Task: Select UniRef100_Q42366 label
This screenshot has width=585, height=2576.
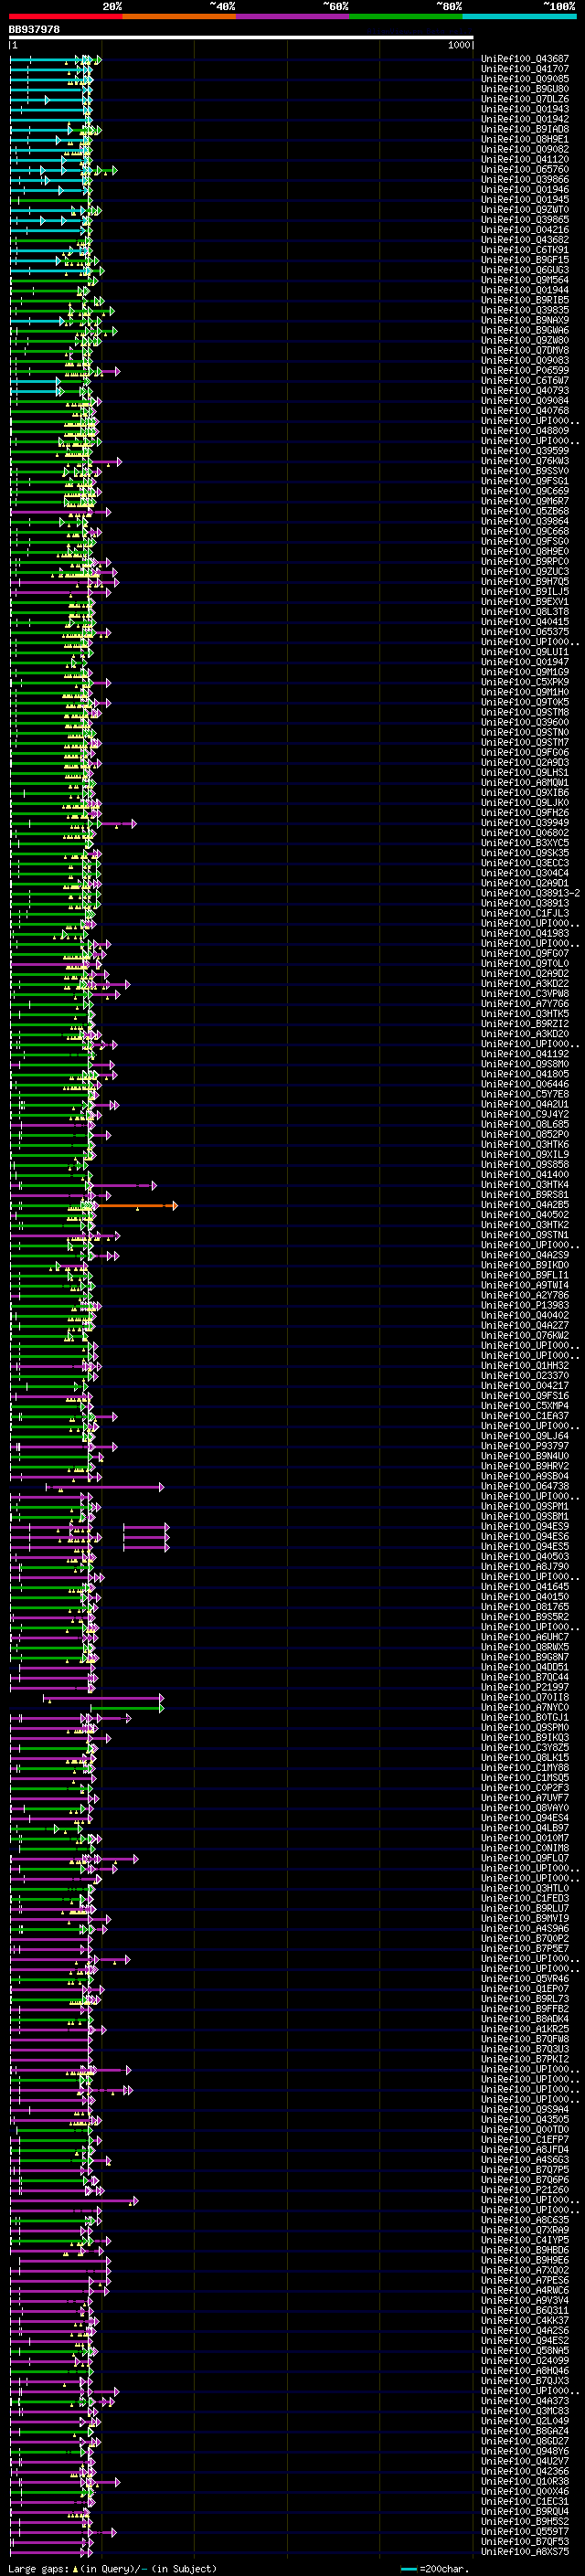Action: [x=525, y=2471]
